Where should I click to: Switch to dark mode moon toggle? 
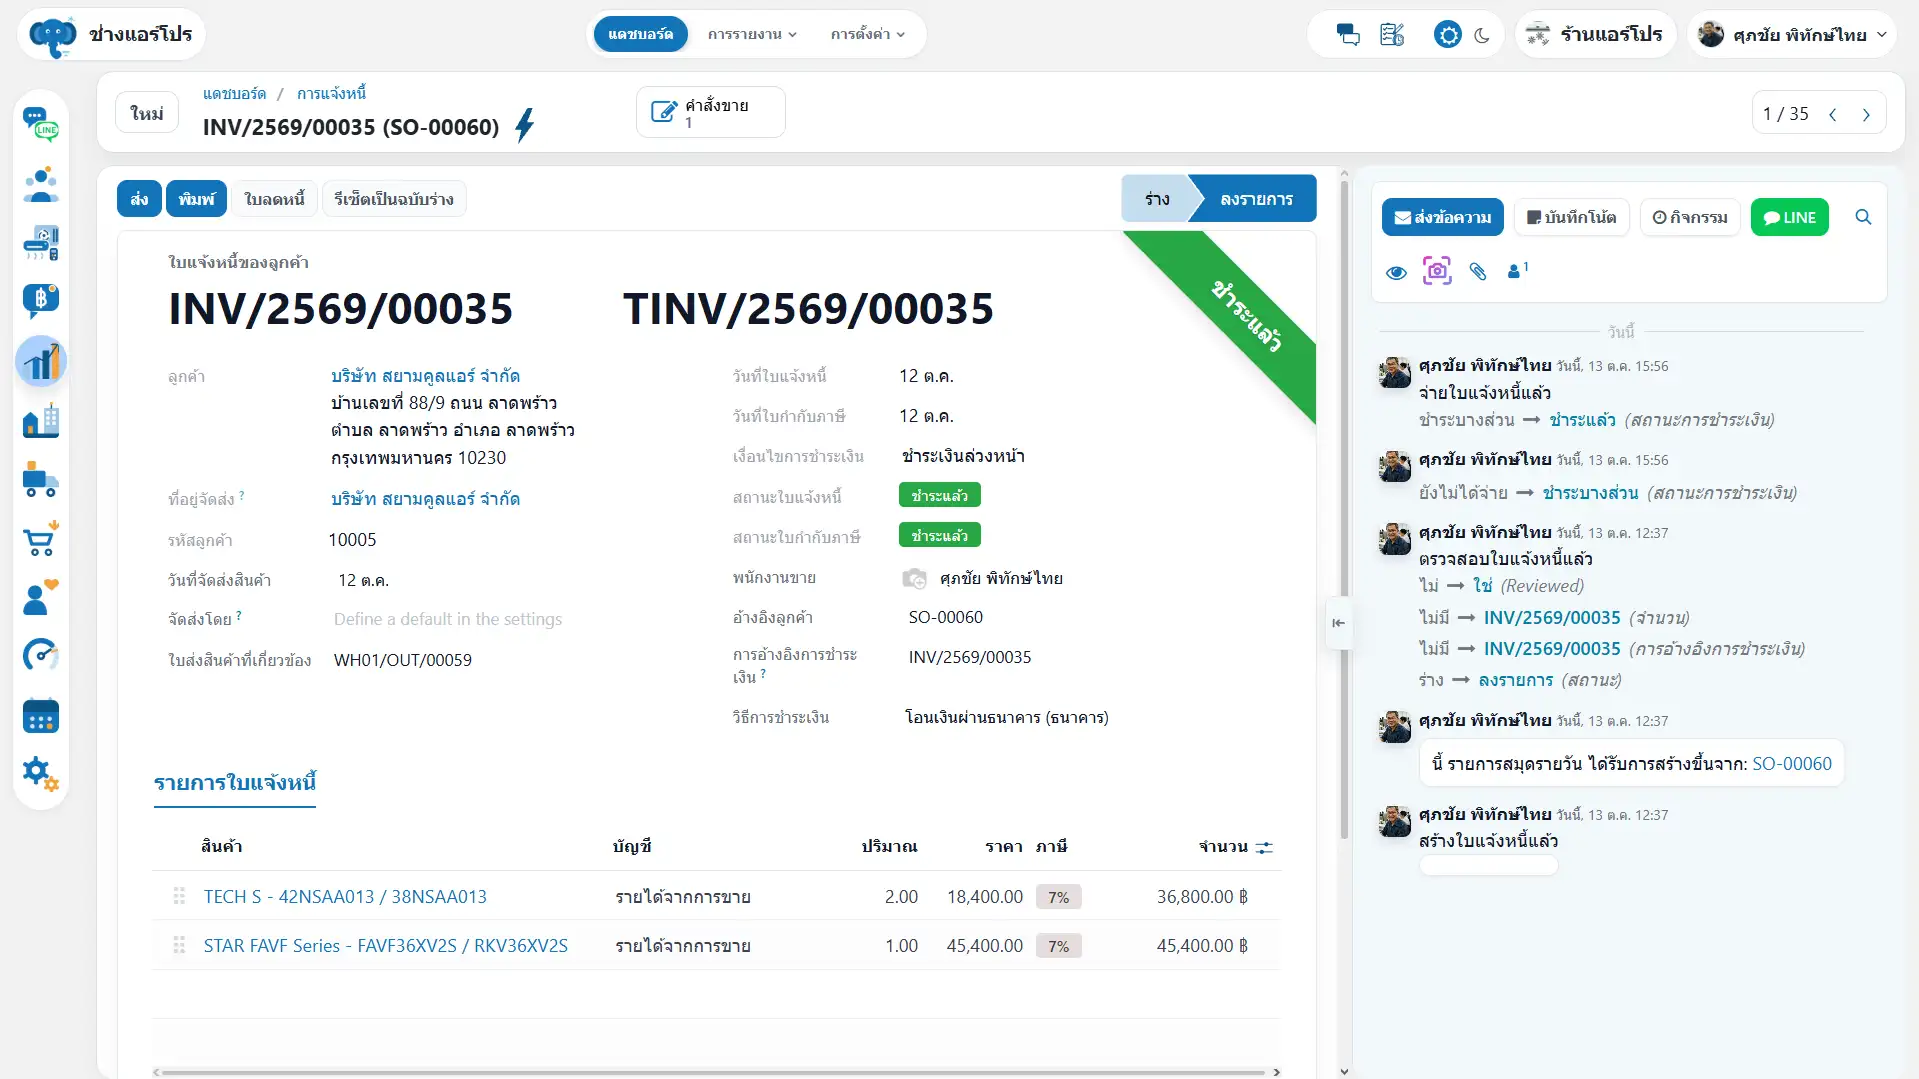point(1482,35)
